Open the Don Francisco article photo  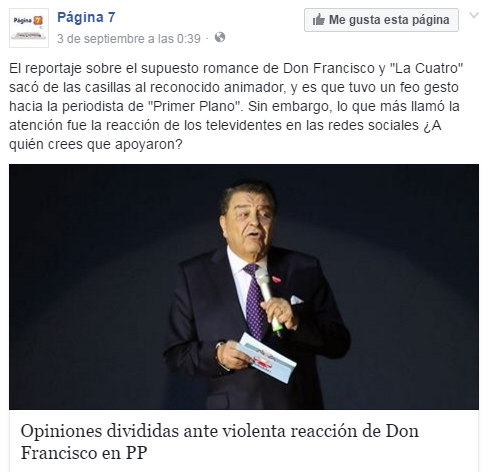[244, 287]
